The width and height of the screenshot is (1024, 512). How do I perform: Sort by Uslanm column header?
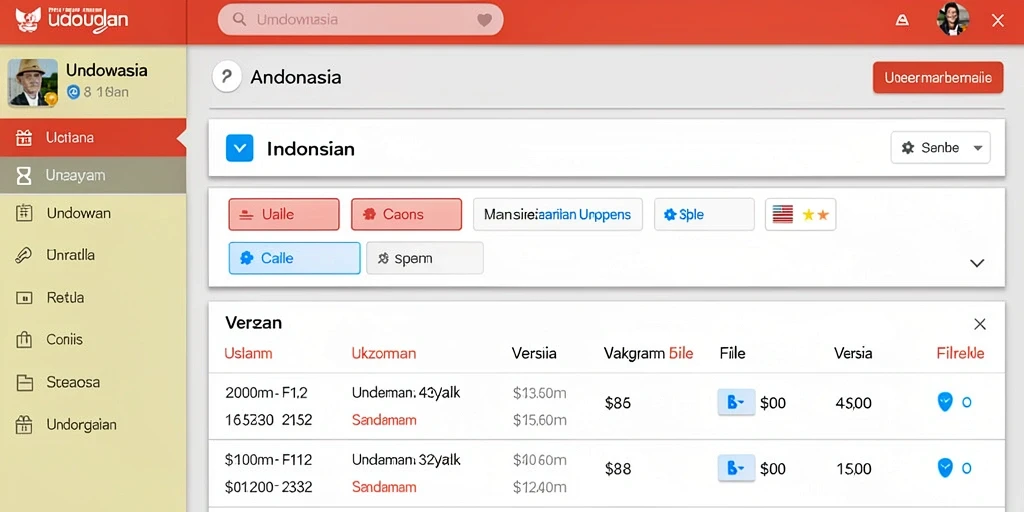[x=248, y=354]
